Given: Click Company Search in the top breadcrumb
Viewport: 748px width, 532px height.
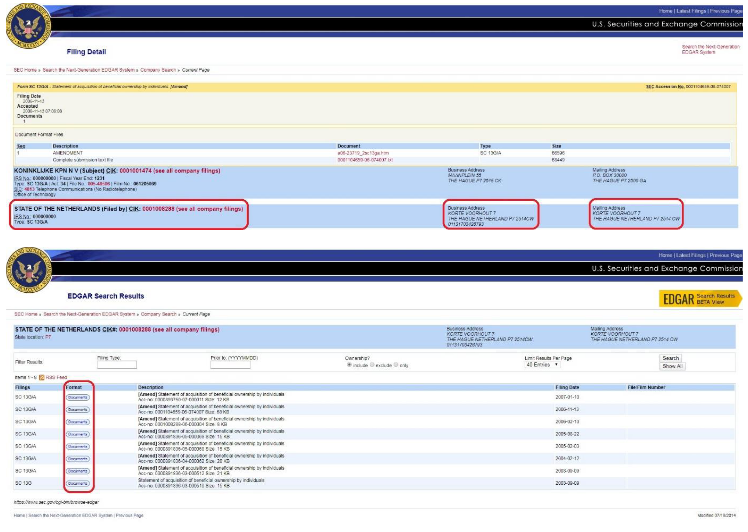Looking at the screenshot, I should [158, 71].
